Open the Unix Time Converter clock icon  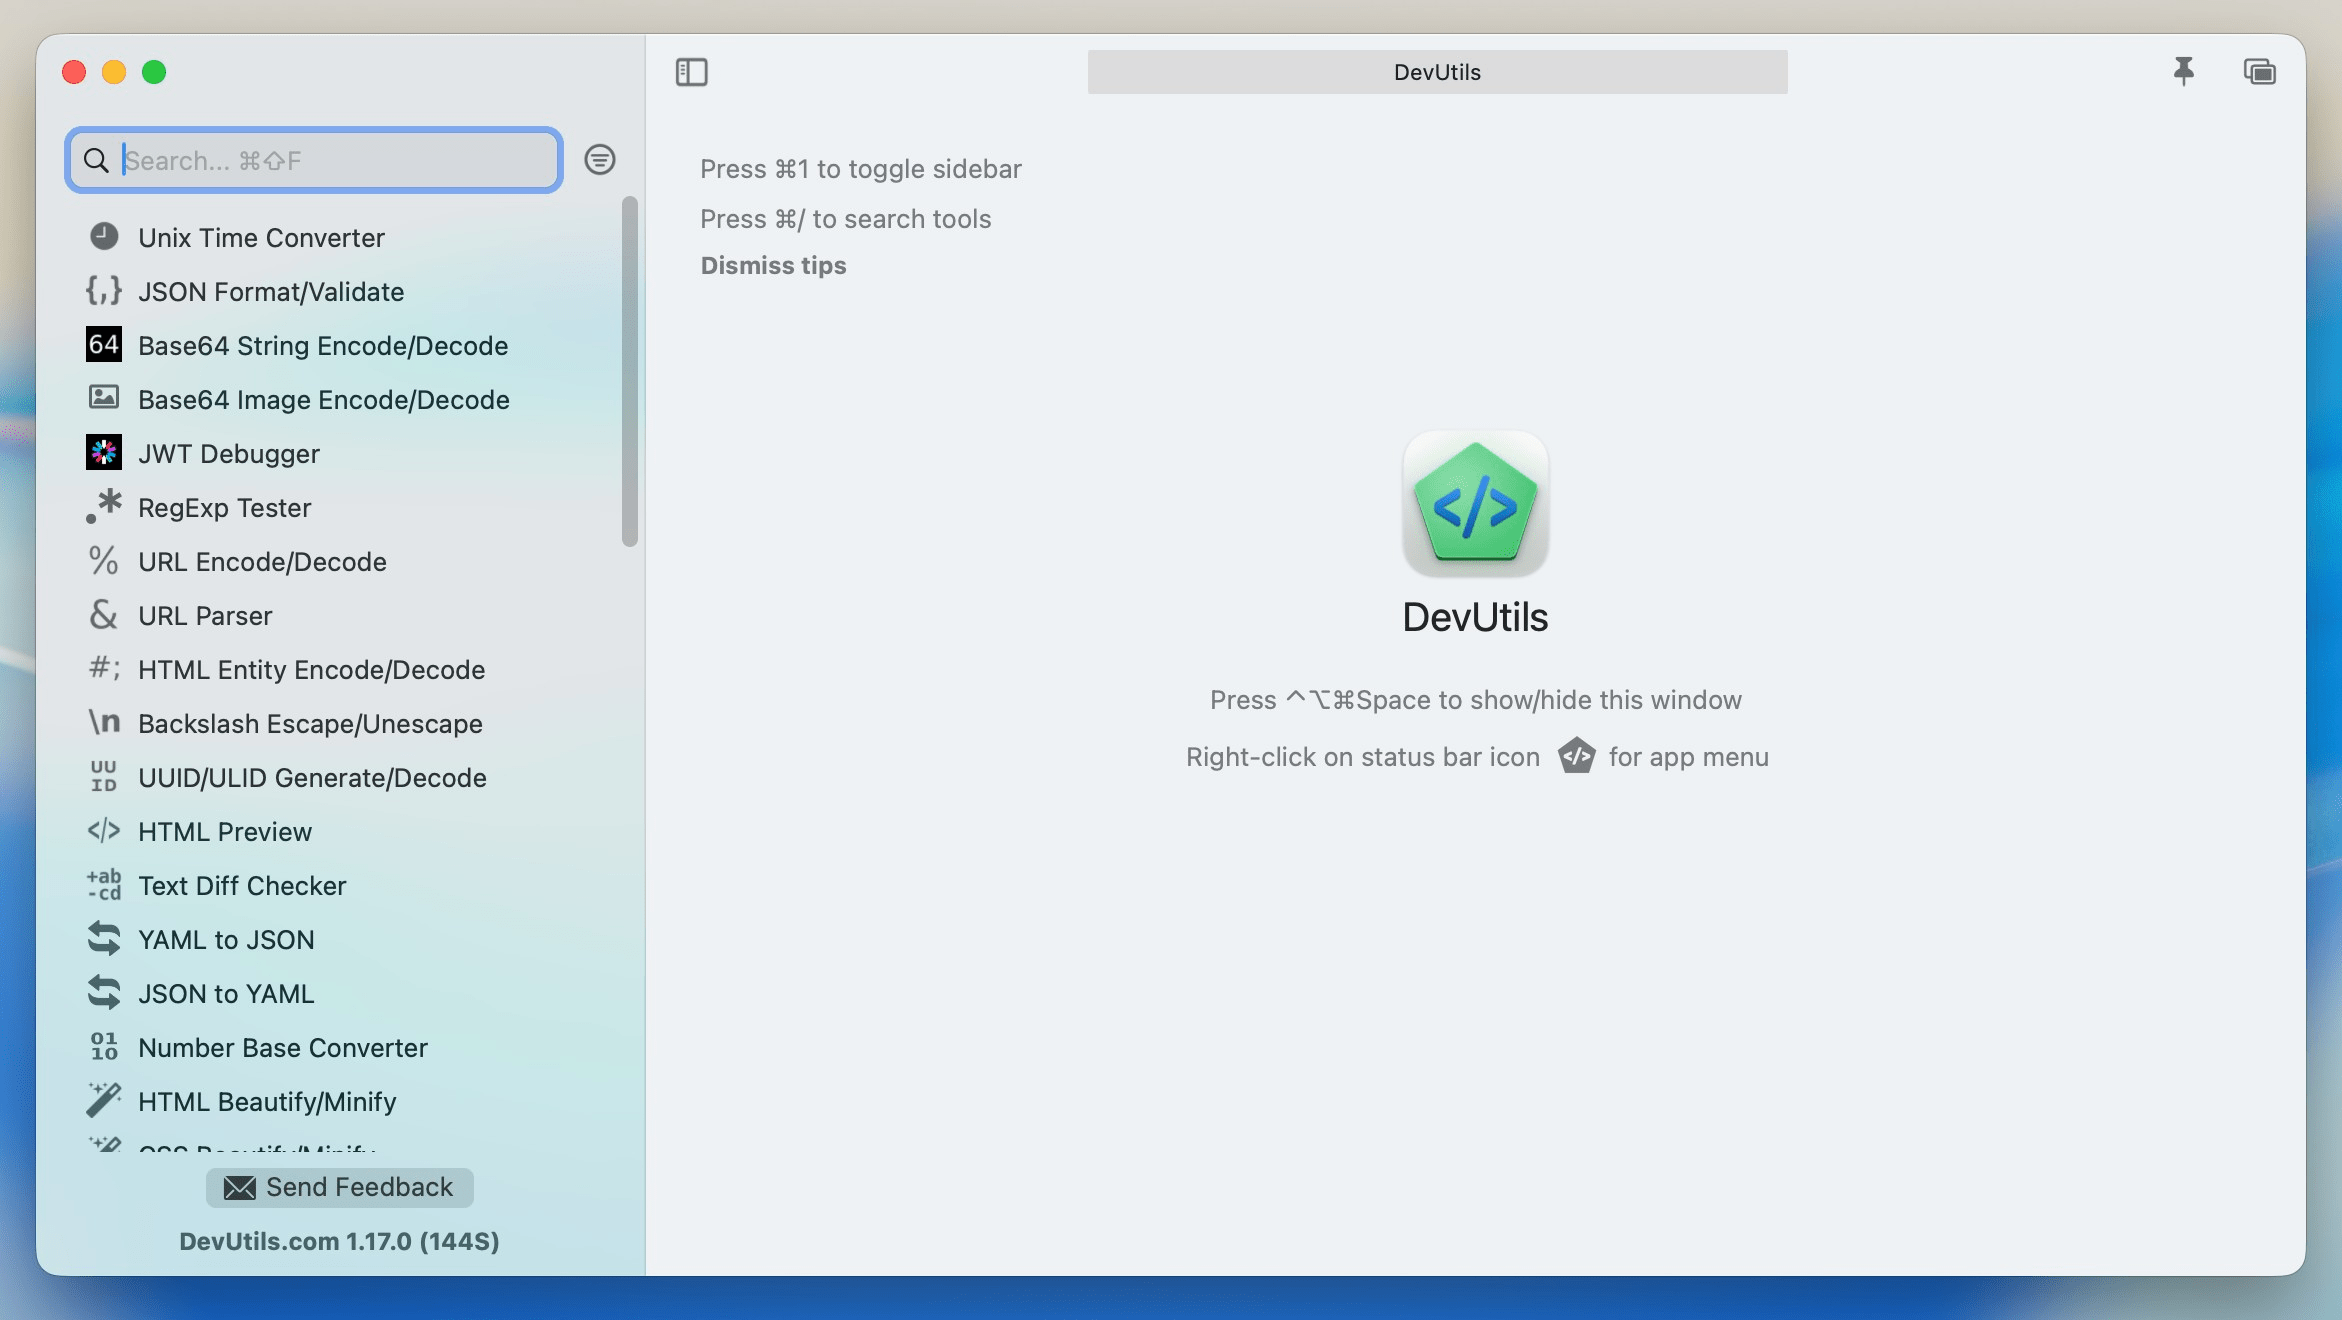coord(103,236)
